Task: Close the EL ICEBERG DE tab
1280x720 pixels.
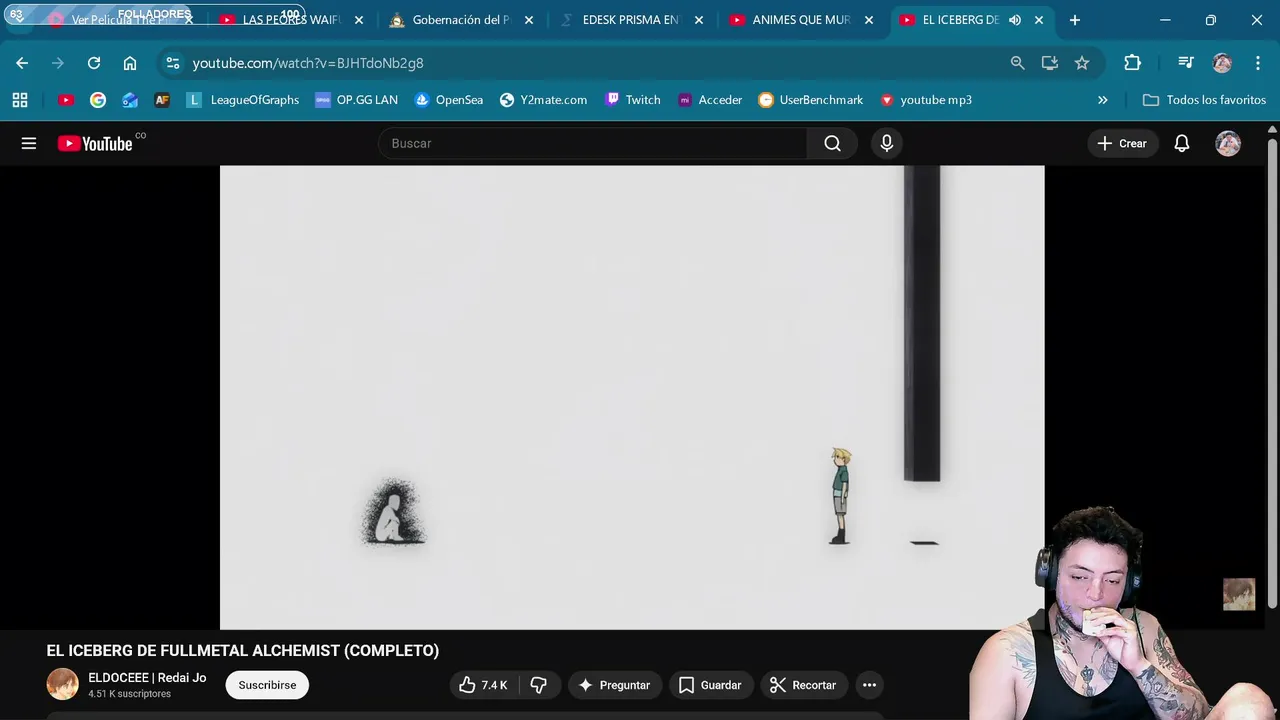Action: coord(1039,20)
